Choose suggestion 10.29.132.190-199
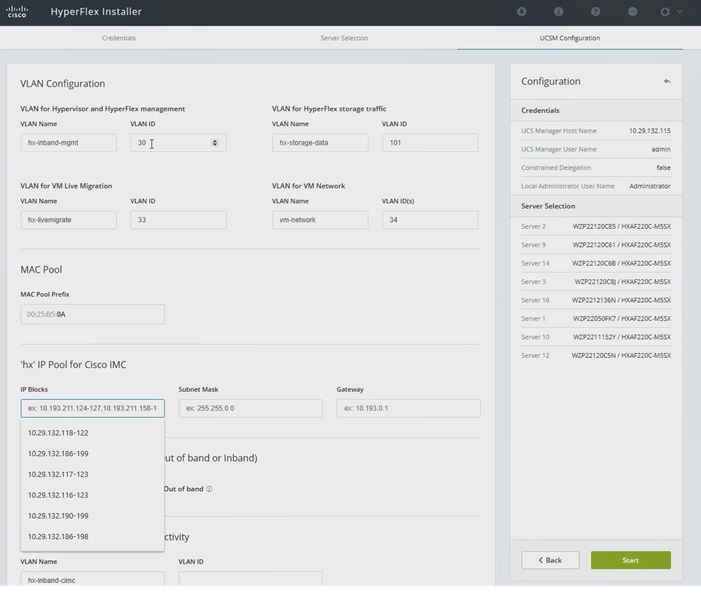The image size is (701, 595). tap(92, 516)
